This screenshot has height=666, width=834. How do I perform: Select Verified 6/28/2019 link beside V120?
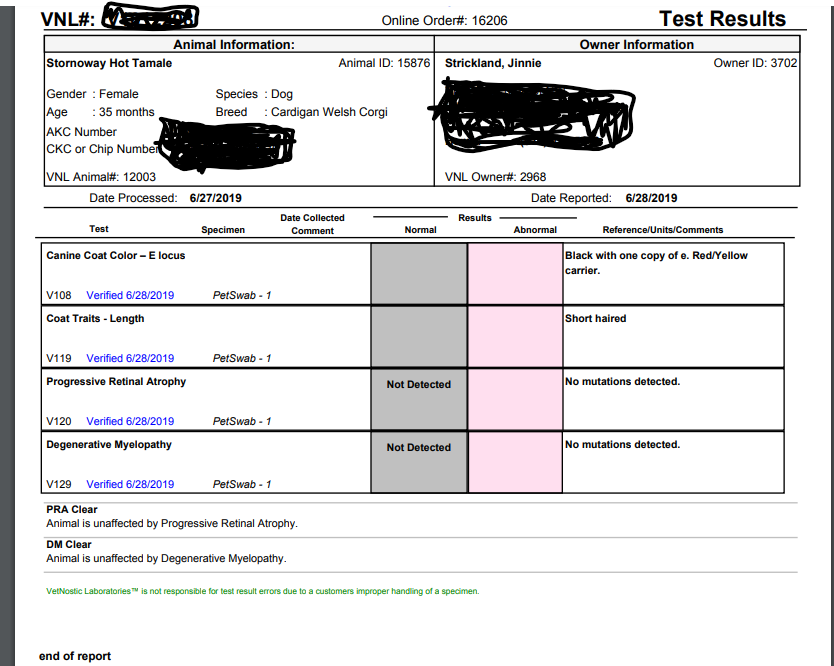[130, 421]
